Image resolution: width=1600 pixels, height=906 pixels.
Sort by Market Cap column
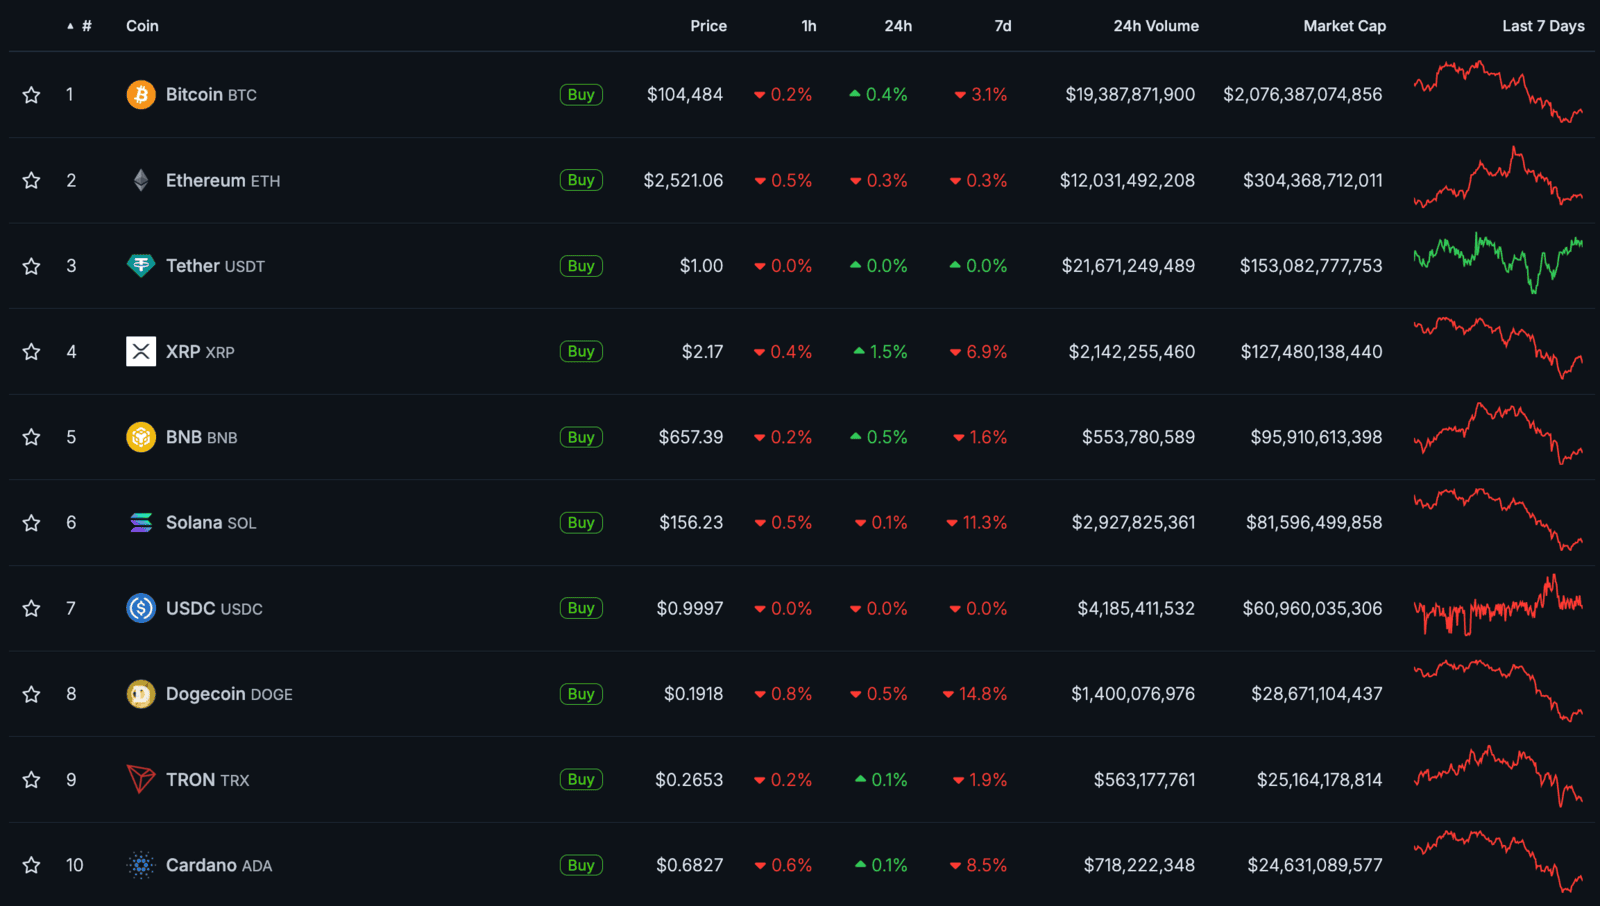pyautogui.click(x=1344, y=26)
